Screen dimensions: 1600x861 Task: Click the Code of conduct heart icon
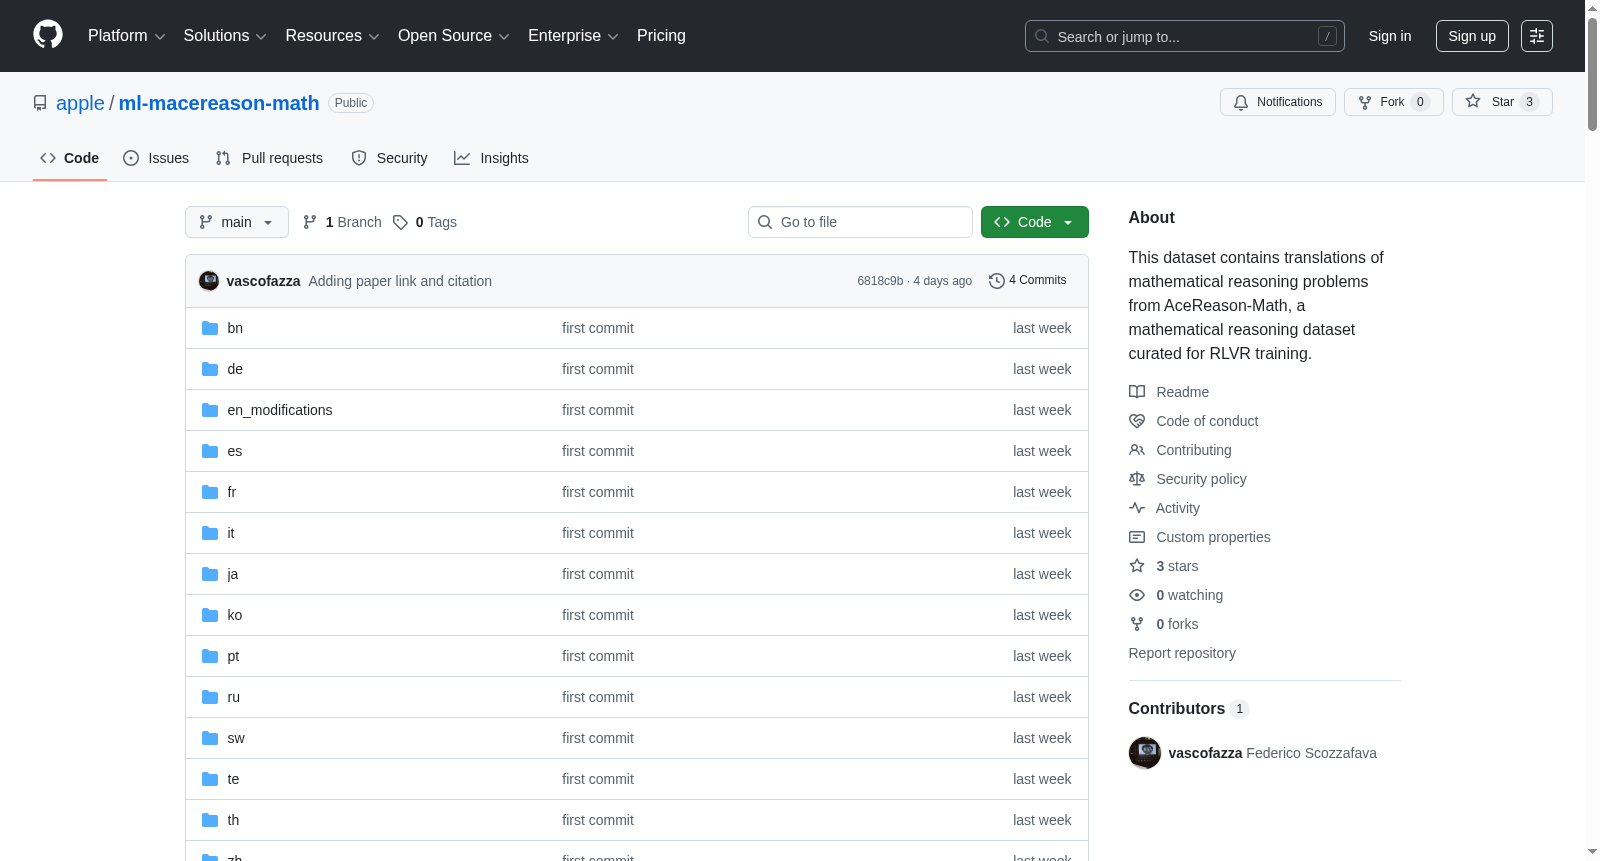click(1137, 421)
